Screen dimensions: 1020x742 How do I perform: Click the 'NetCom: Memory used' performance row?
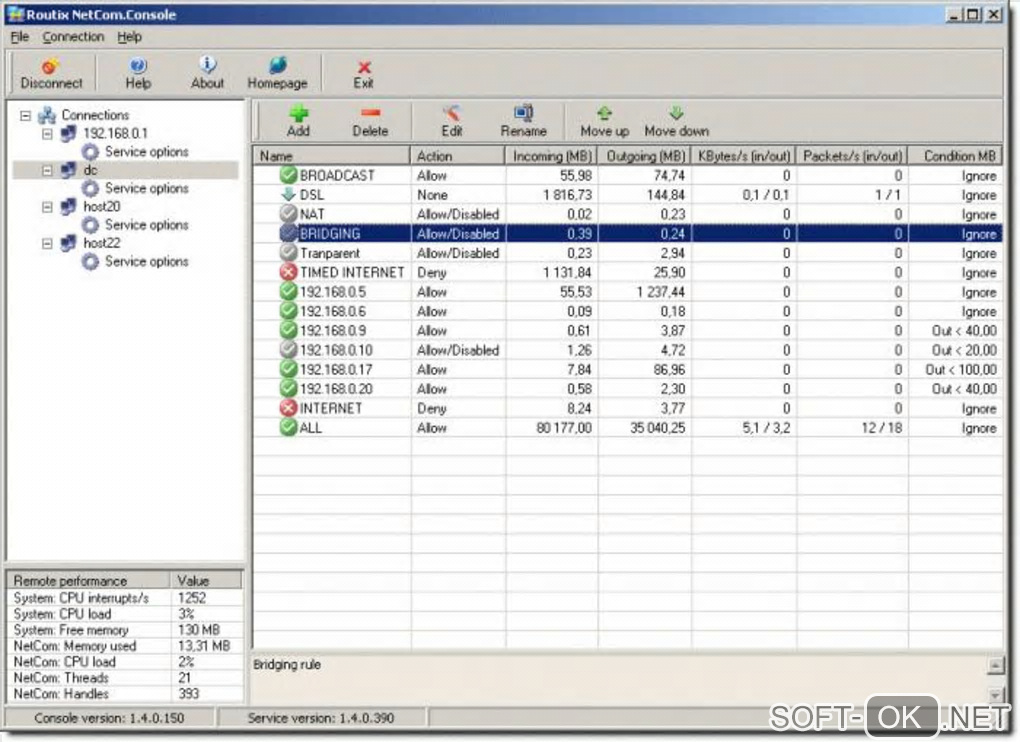pos(124,646)
